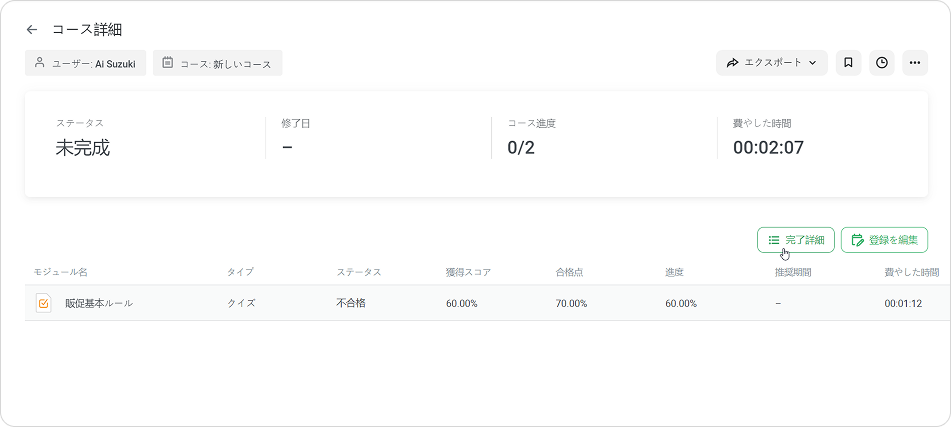Expand the エクスポート dropdown chevron

pos(813,63)
